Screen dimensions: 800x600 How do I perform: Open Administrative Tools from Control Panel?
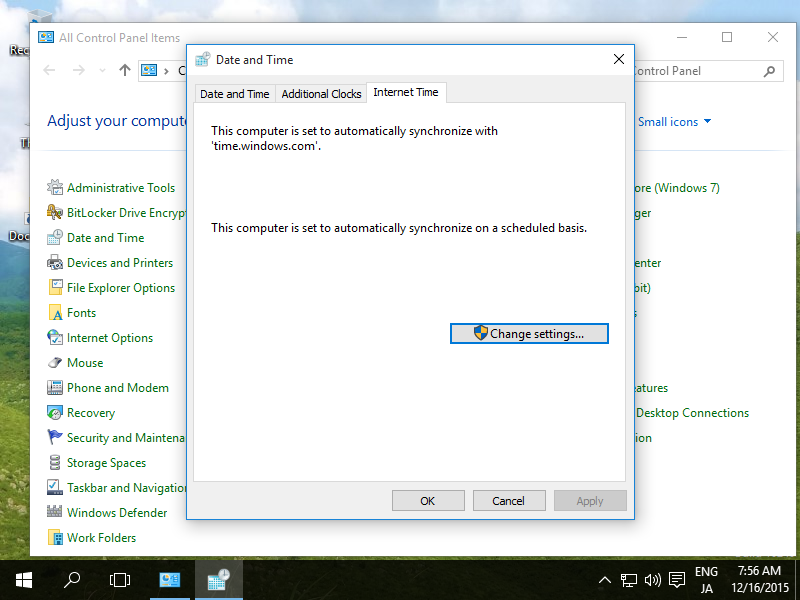click(x=120, y=187)
